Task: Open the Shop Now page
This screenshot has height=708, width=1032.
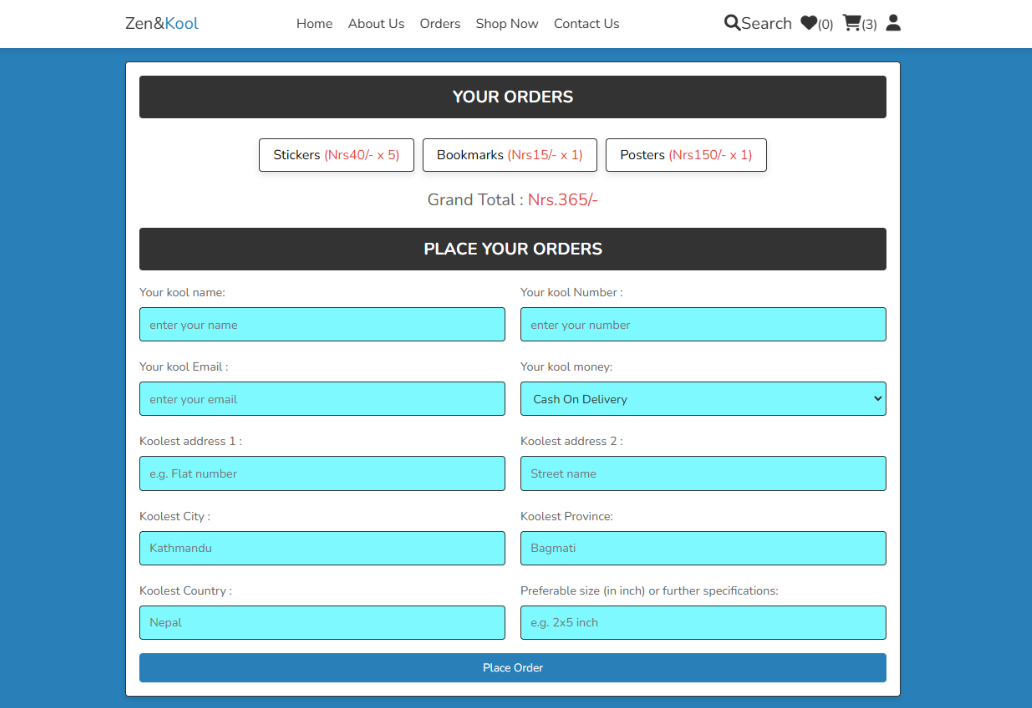Action: point(507,24)
